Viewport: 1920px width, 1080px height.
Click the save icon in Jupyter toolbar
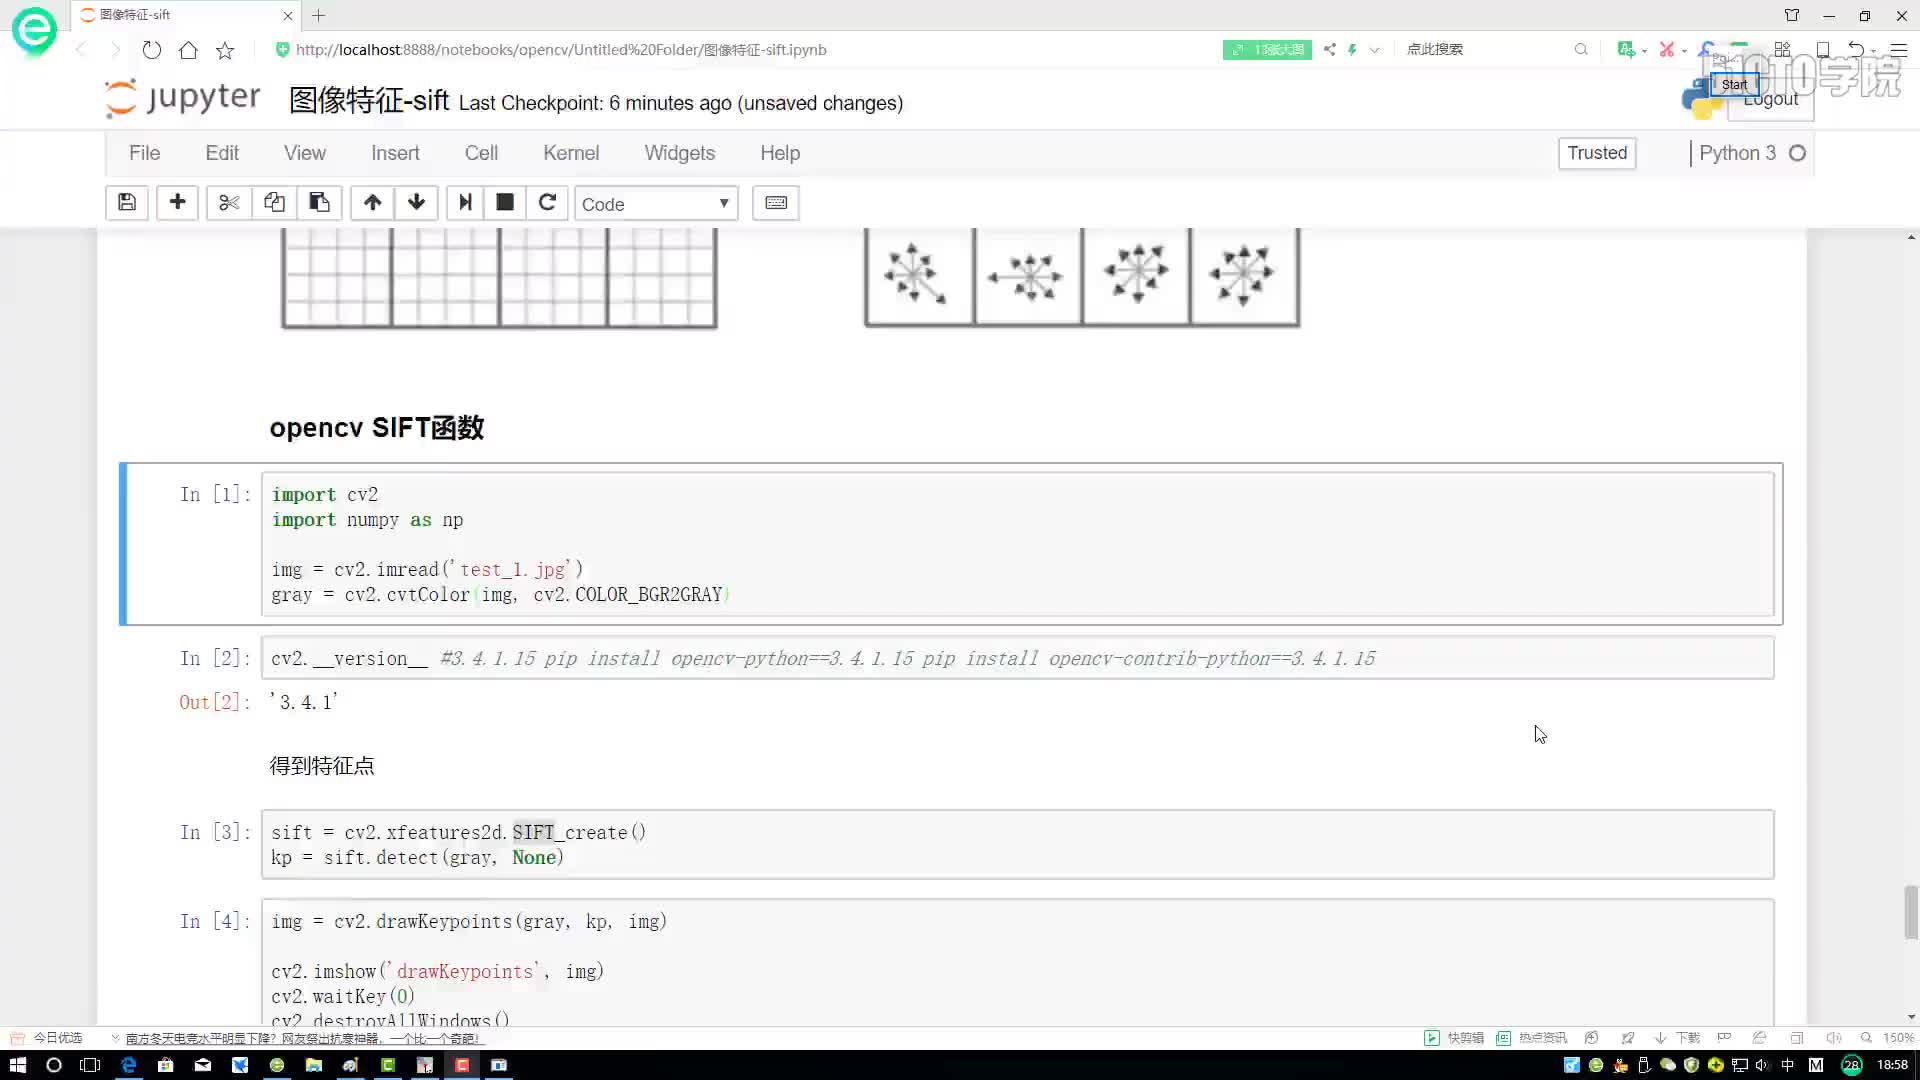(x=127, y=203)
